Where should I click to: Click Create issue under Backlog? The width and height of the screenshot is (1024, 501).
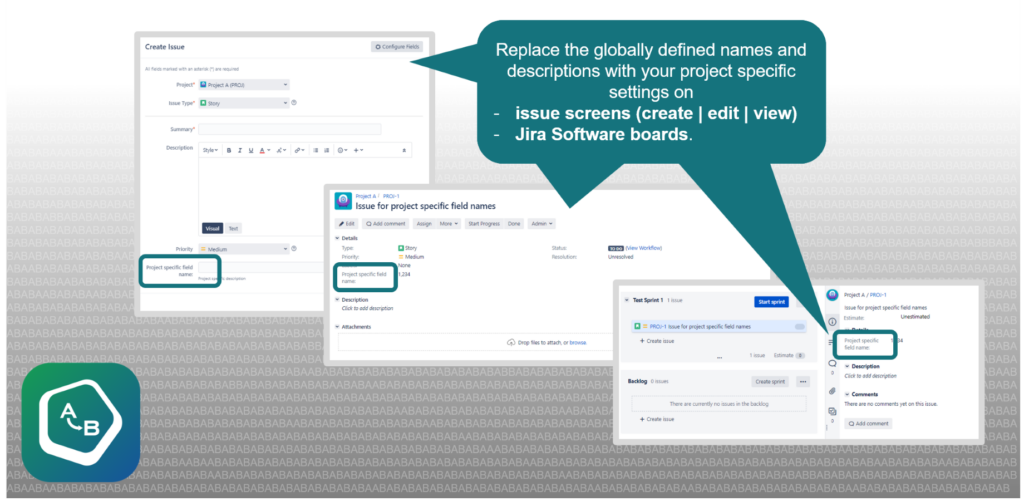coord(656,419)
